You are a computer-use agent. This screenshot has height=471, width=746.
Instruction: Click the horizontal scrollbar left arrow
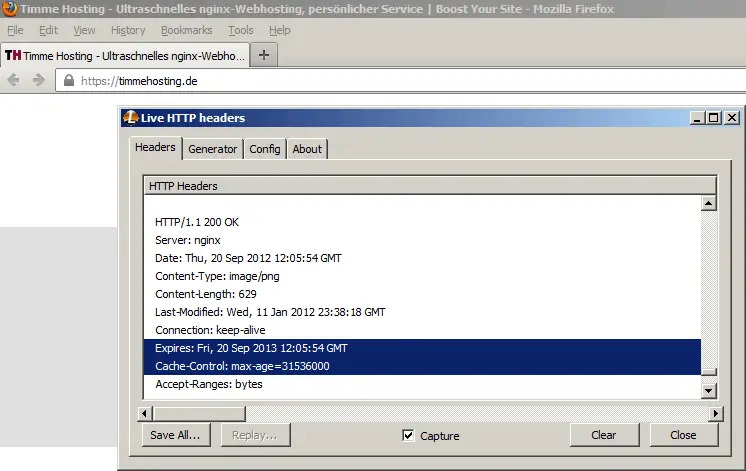145,413
